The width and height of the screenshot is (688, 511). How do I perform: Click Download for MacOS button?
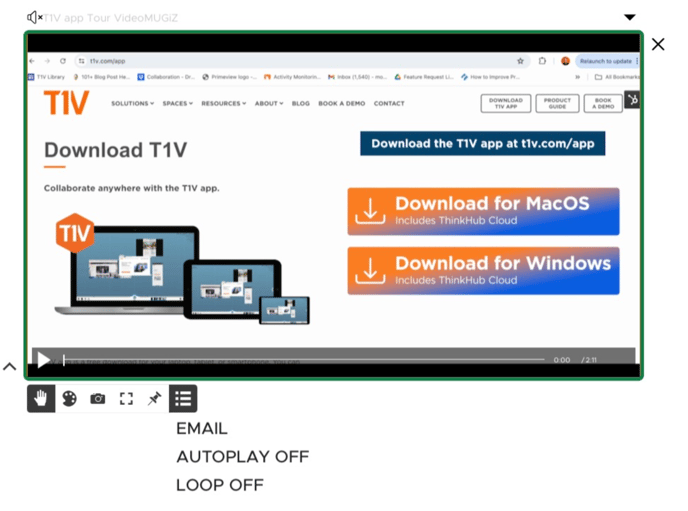484,211
